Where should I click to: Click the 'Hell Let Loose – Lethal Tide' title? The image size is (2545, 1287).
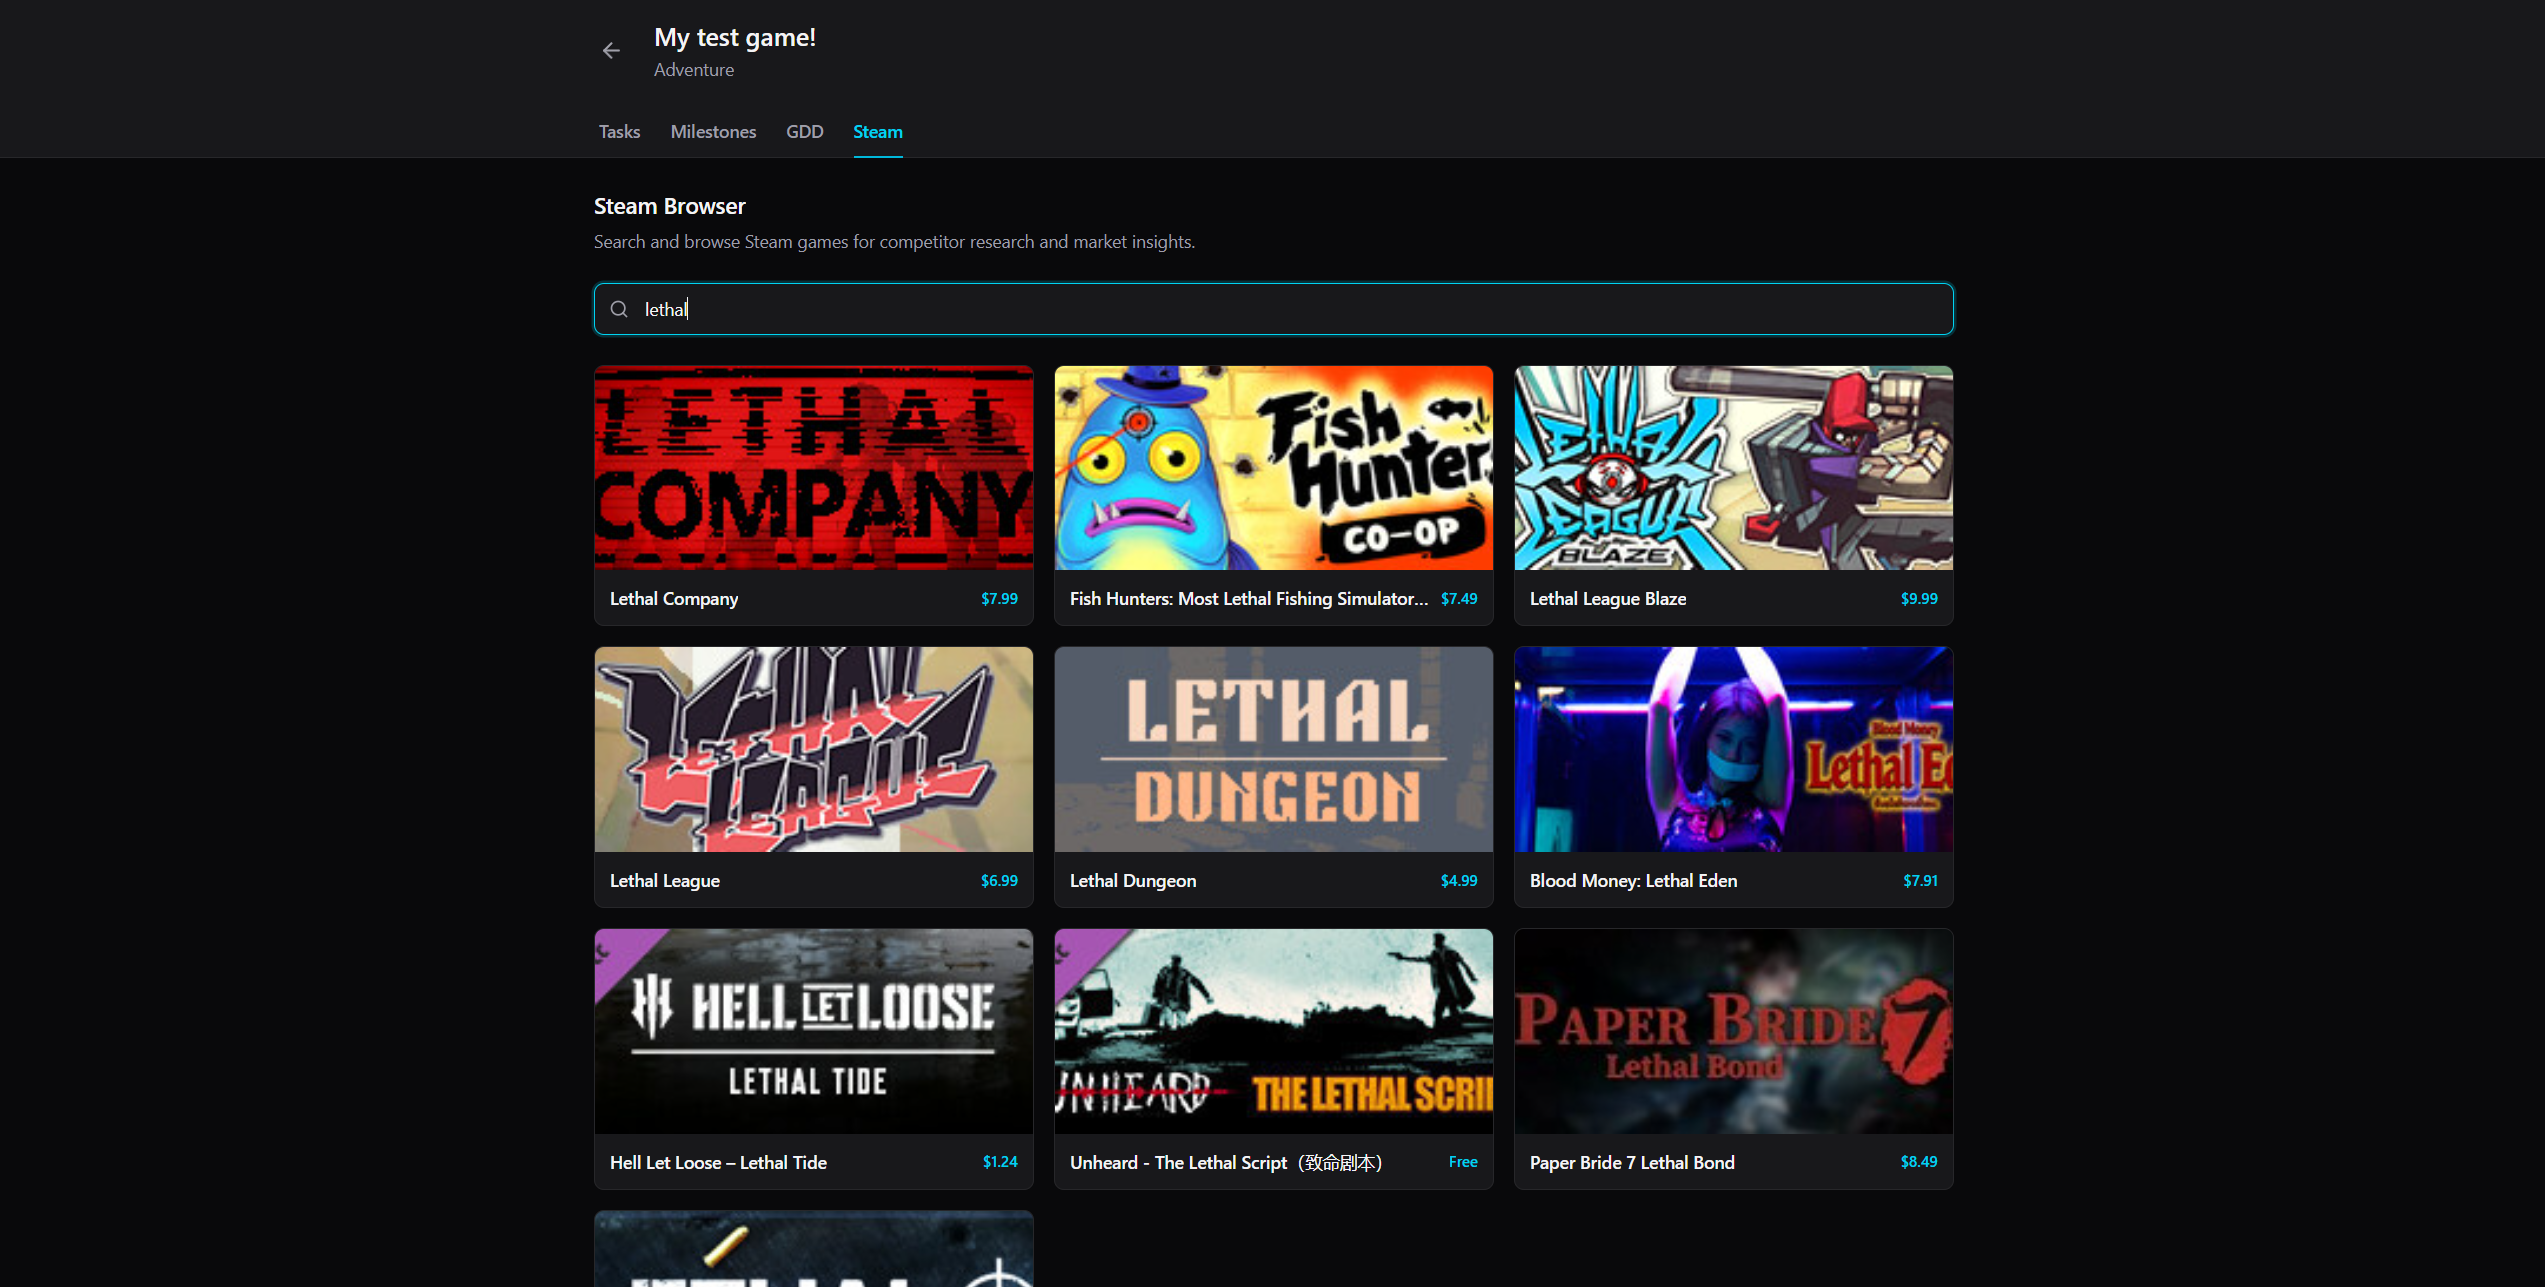(718, 1163)
